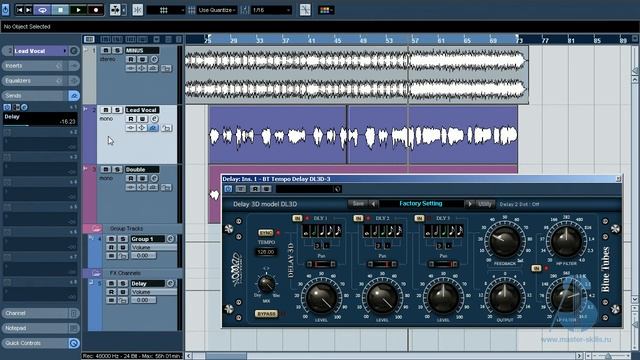Mute the MINUS track
The width and height of the screenshot is (640, 360).
pyautogui.click(x=106, y=50)
